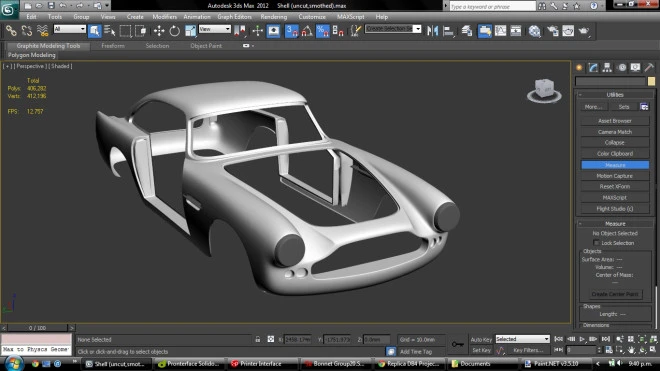This screenshot has height=371, width=660.
Task: Click the Play Animation button
Action: coord(582,339)
